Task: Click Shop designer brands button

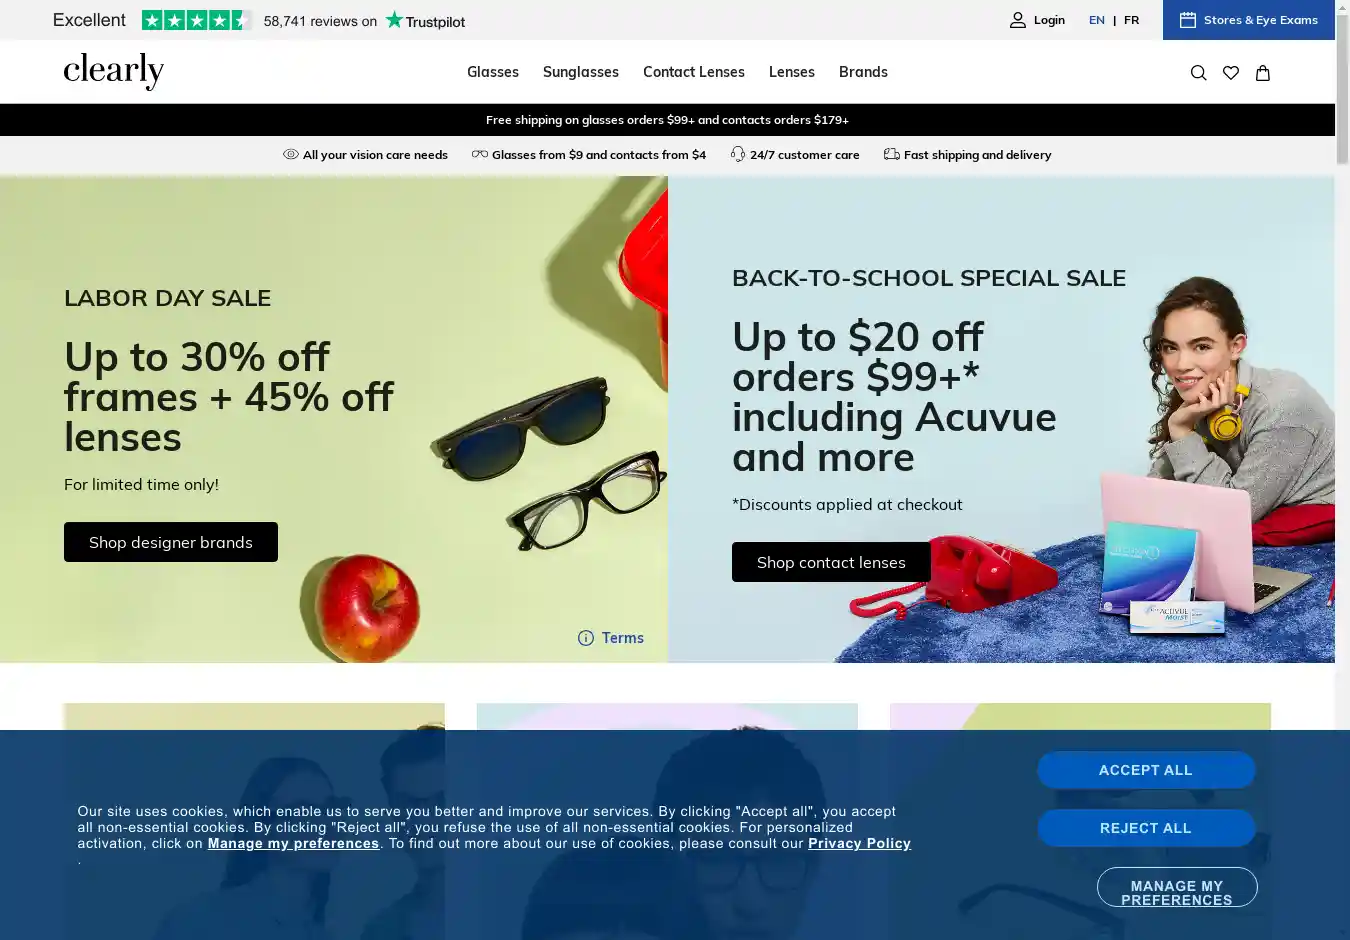Action: [x=171, y=542]
